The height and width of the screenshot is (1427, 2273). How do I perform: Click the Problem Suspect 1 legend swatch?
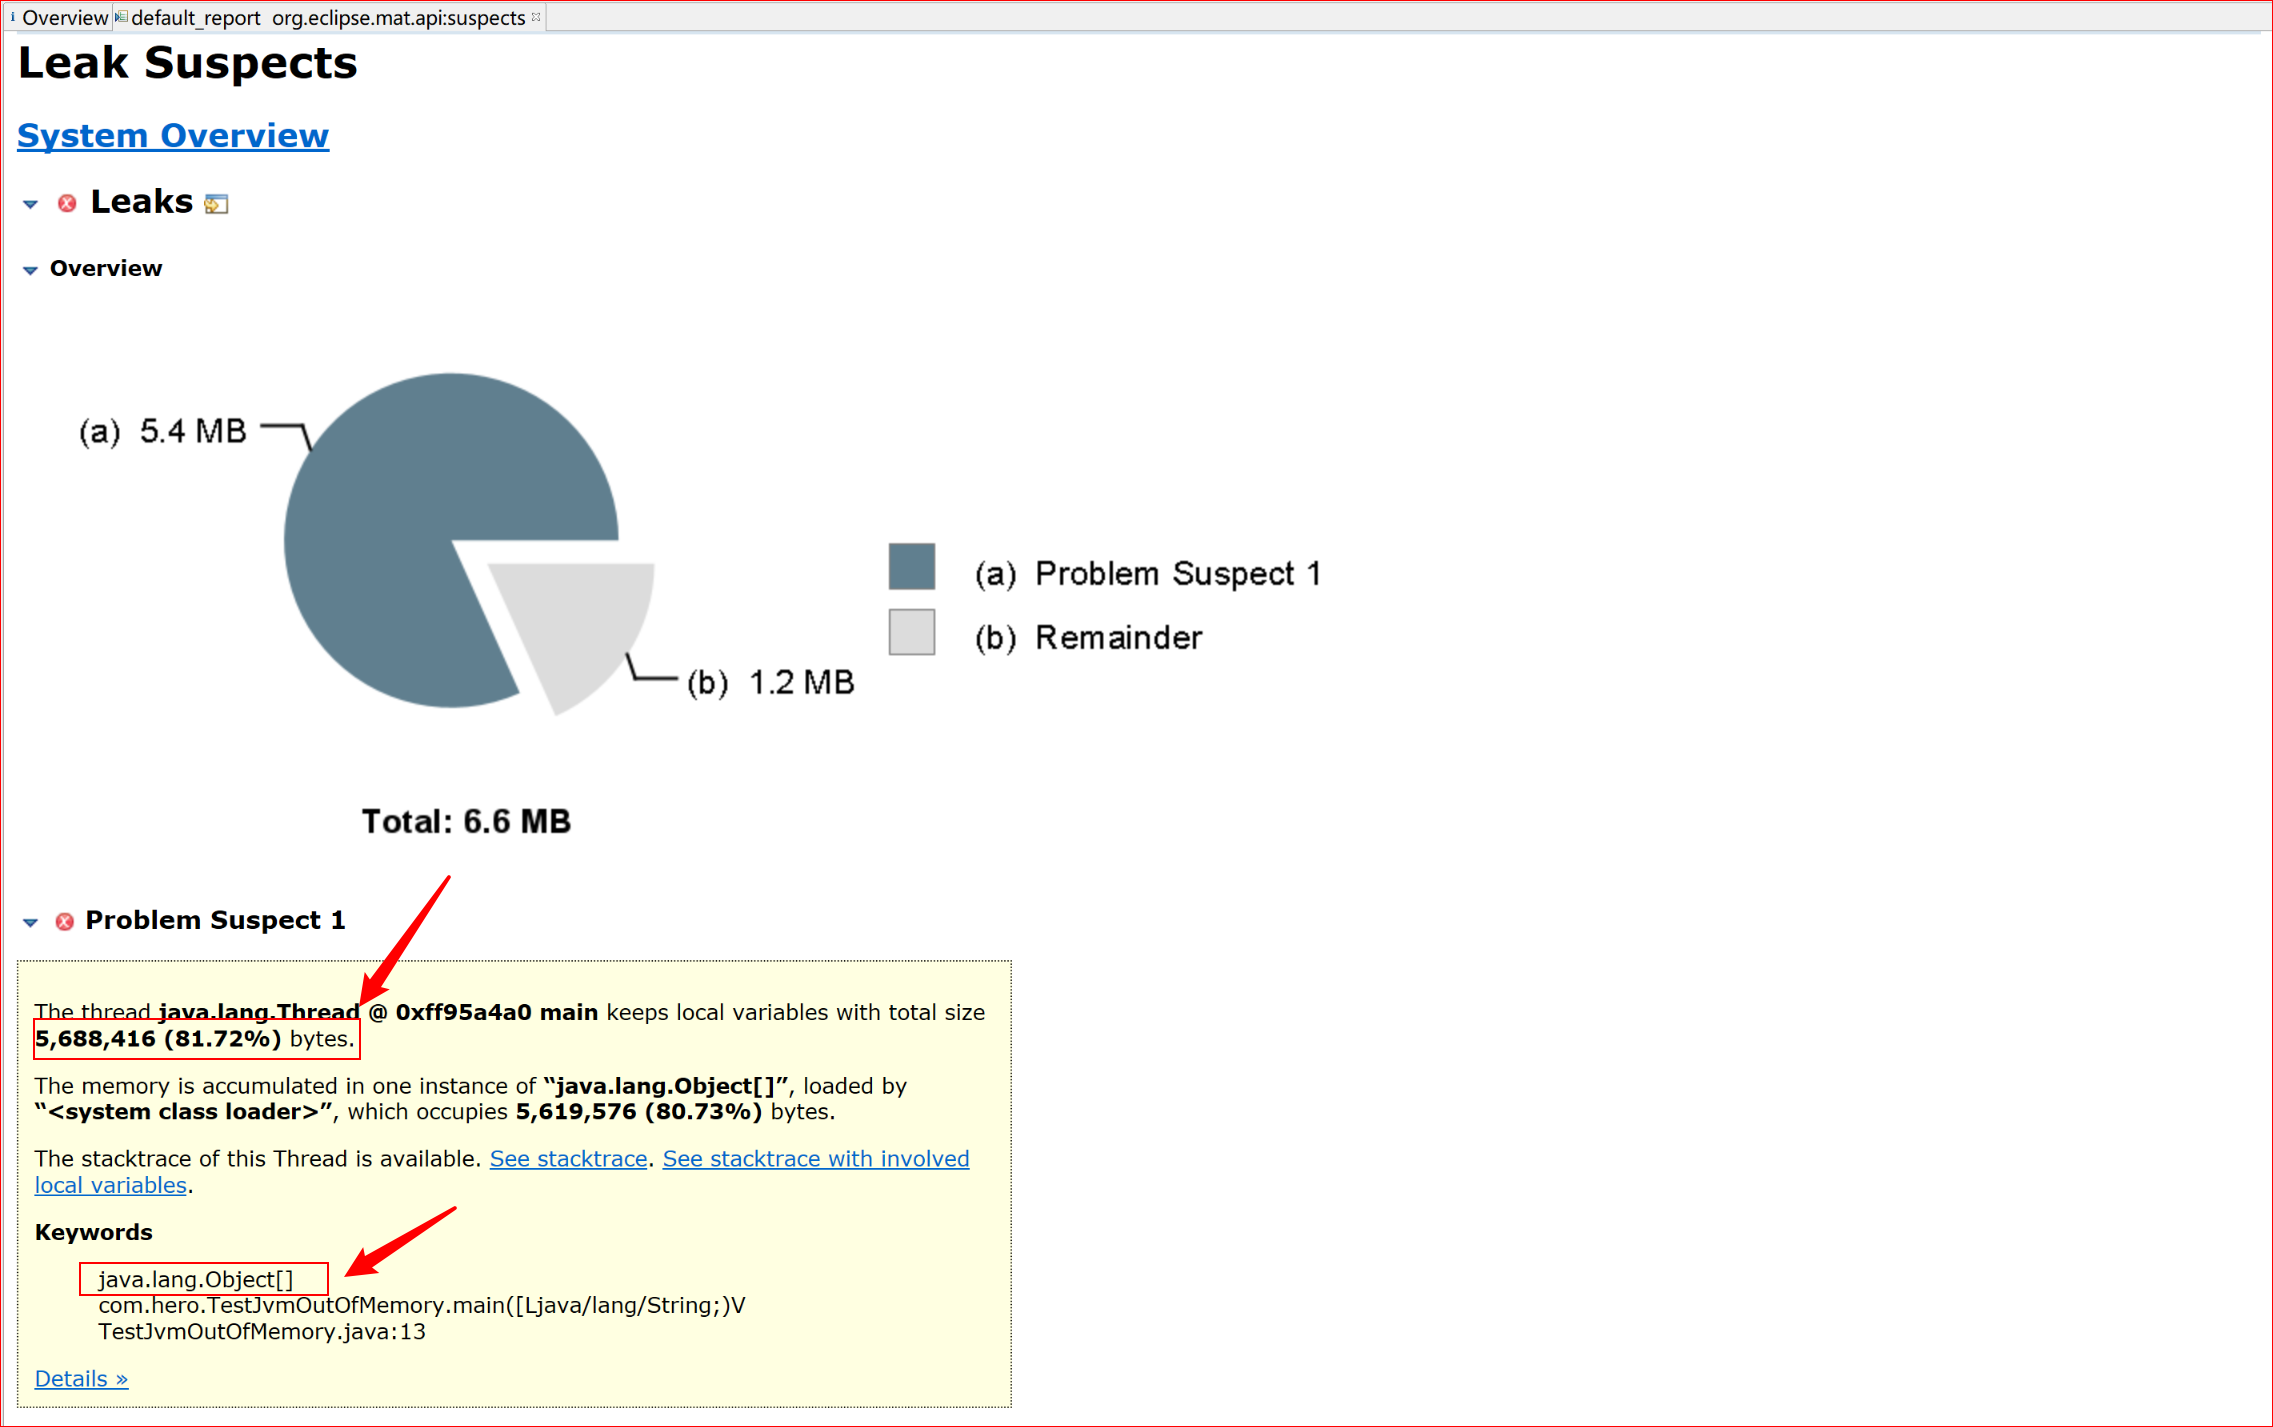tap(911, 567)
